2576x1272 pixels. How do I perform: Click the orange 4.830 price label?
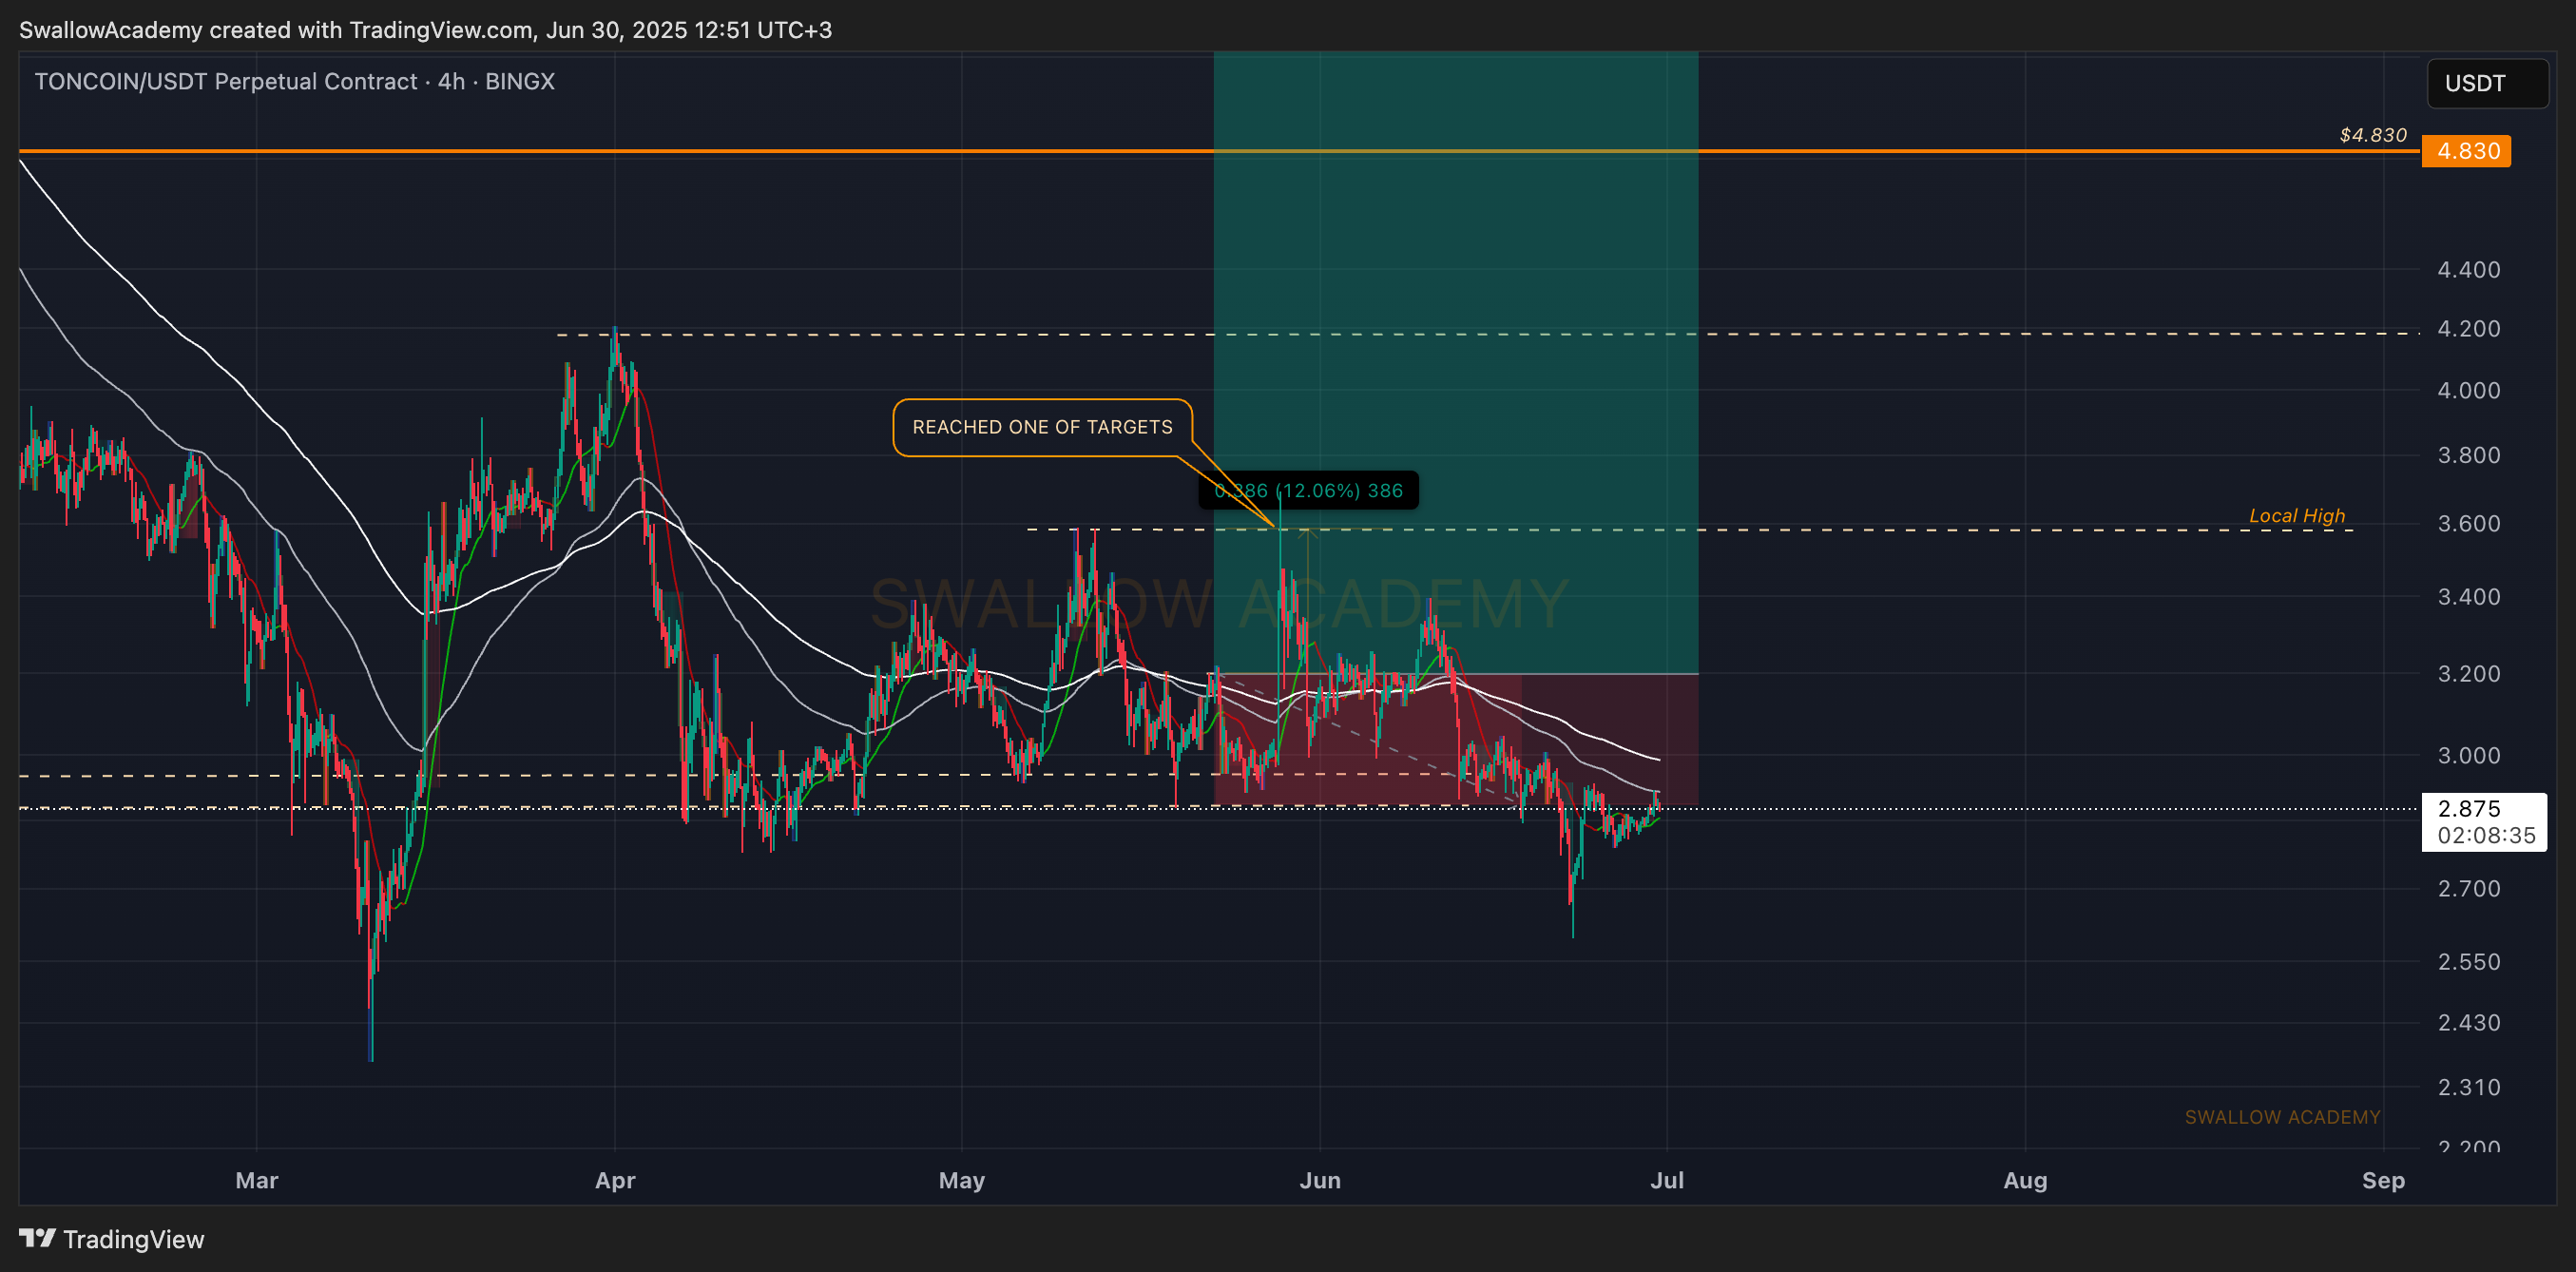pos(2466,151)
